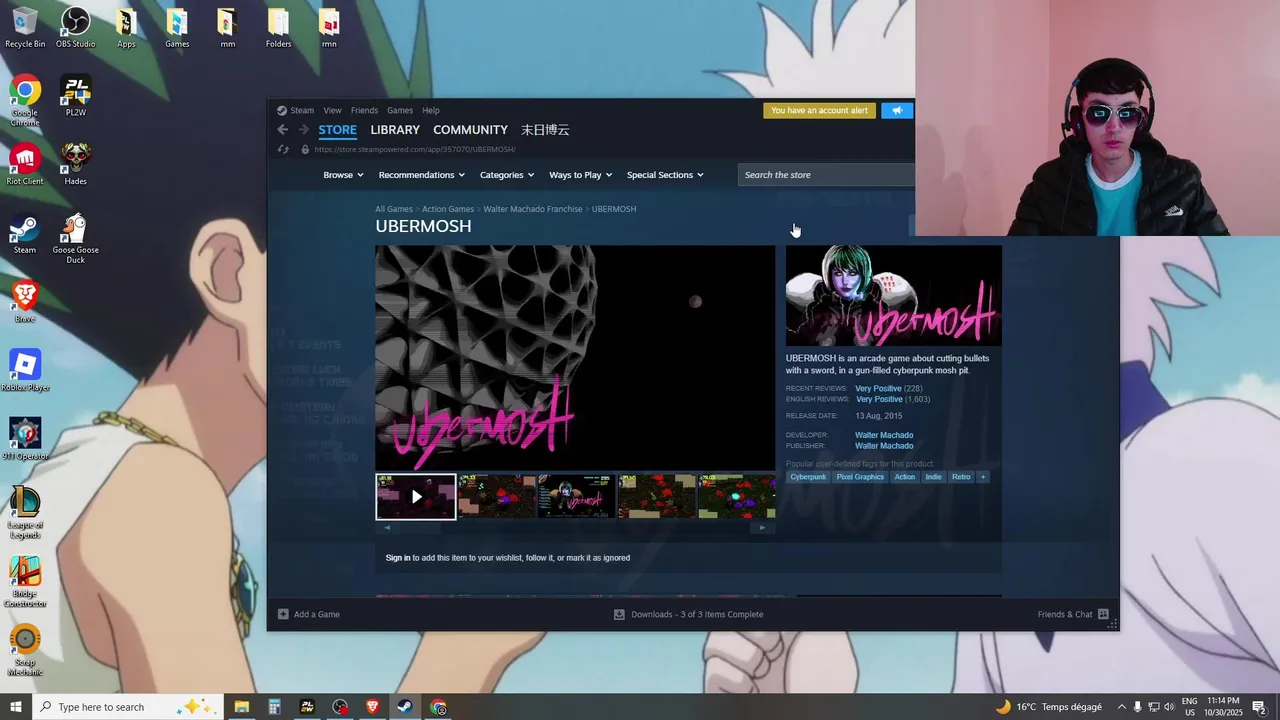This screenshot has width=1280, height=720.
Task: Open the Downloads status icon
Action: point(619,614)
